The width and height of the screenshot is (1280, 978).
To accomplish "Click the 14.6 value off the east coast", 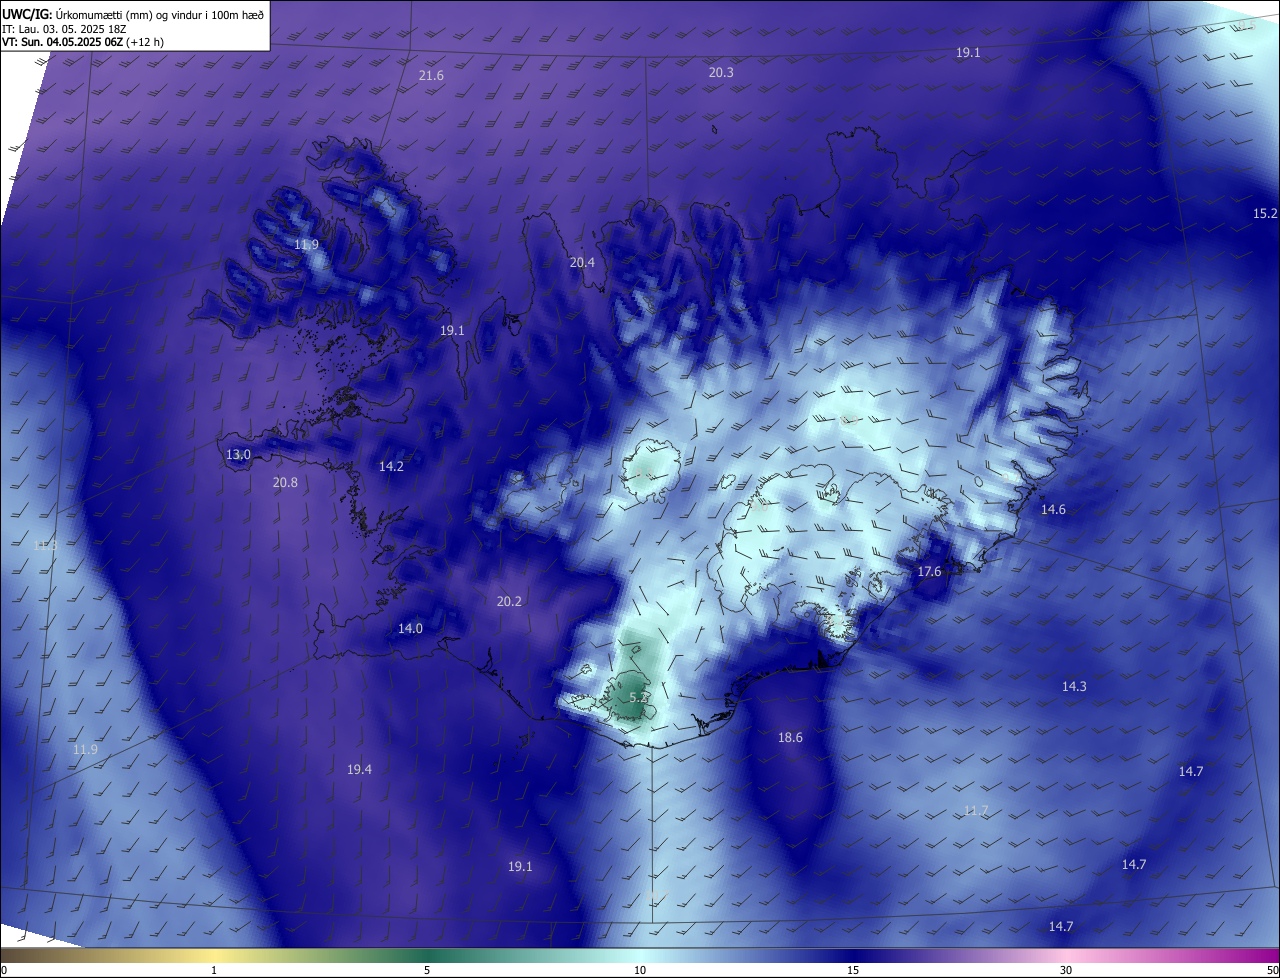I will [1053, 509].
